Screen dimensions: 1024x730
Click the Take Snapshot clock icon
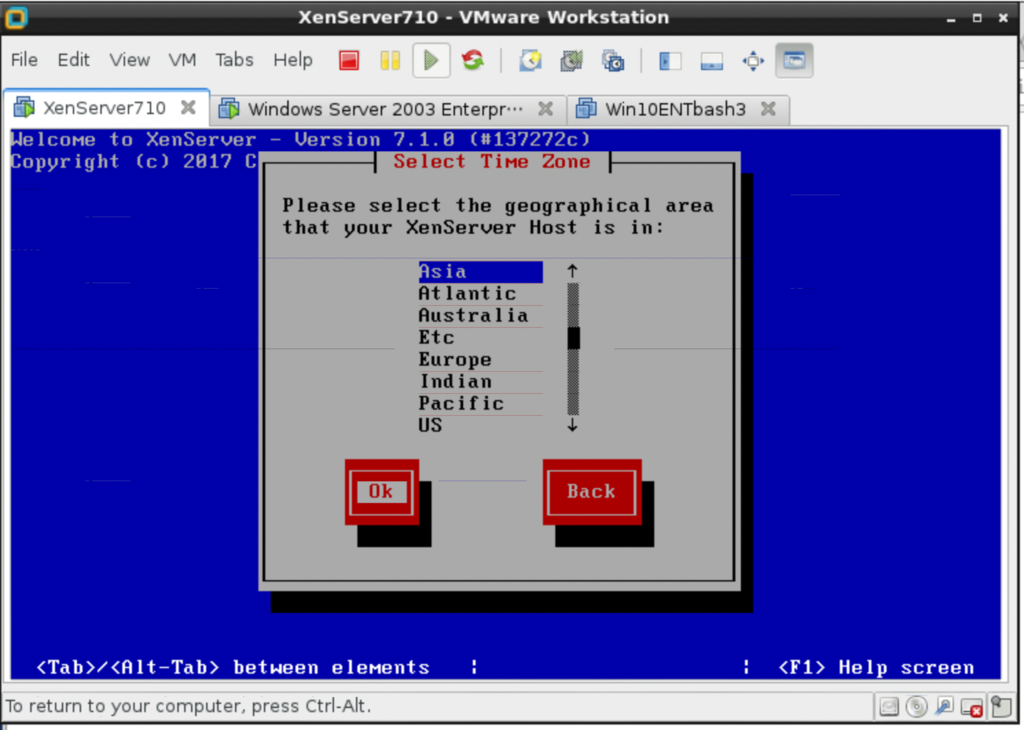[x=530, y=61]
